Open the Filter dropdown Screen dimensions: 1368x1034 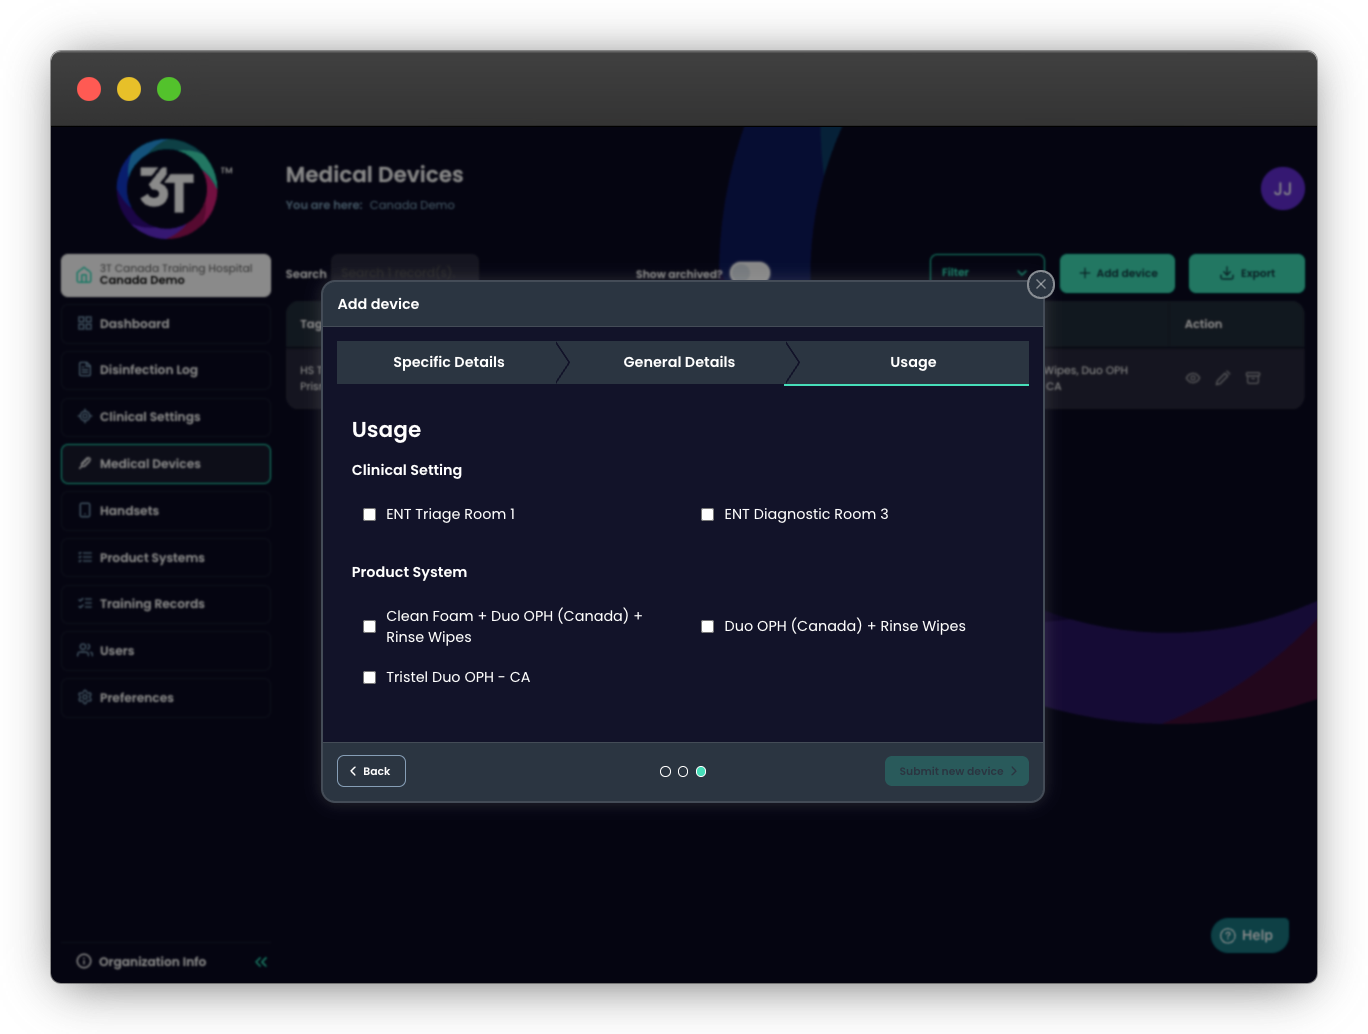[x=986, y=272]
